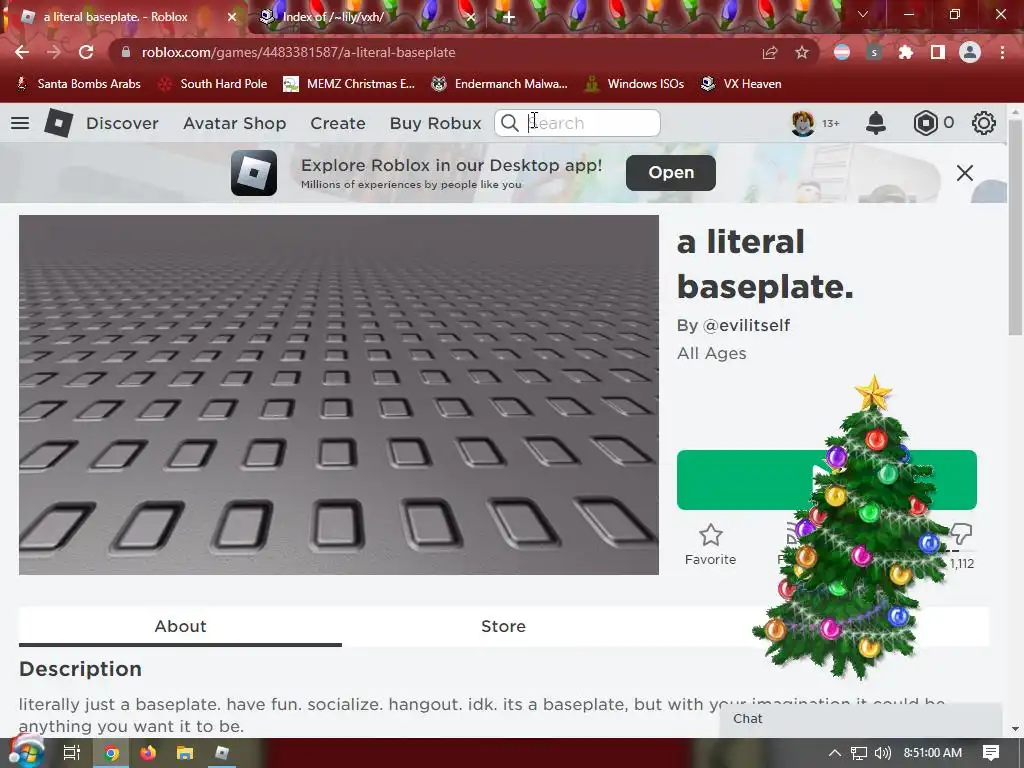Open South Hard Pole bookmark
This screenshot has width=1024, height=768.
pos(213,84)
